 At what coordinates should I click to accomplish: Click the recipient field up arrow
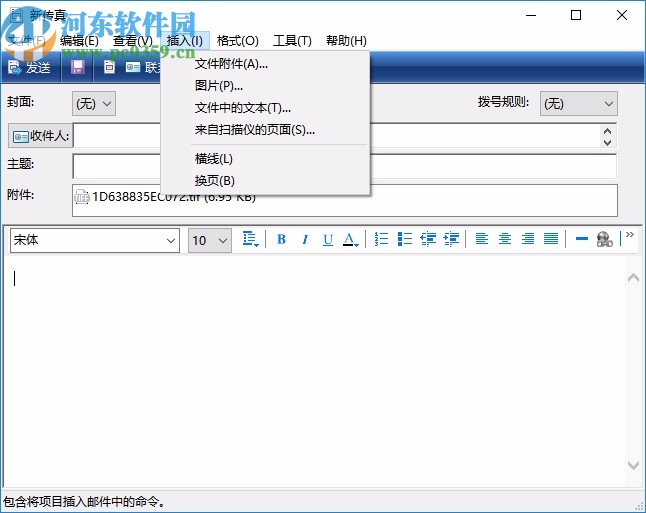coord(607,131)
